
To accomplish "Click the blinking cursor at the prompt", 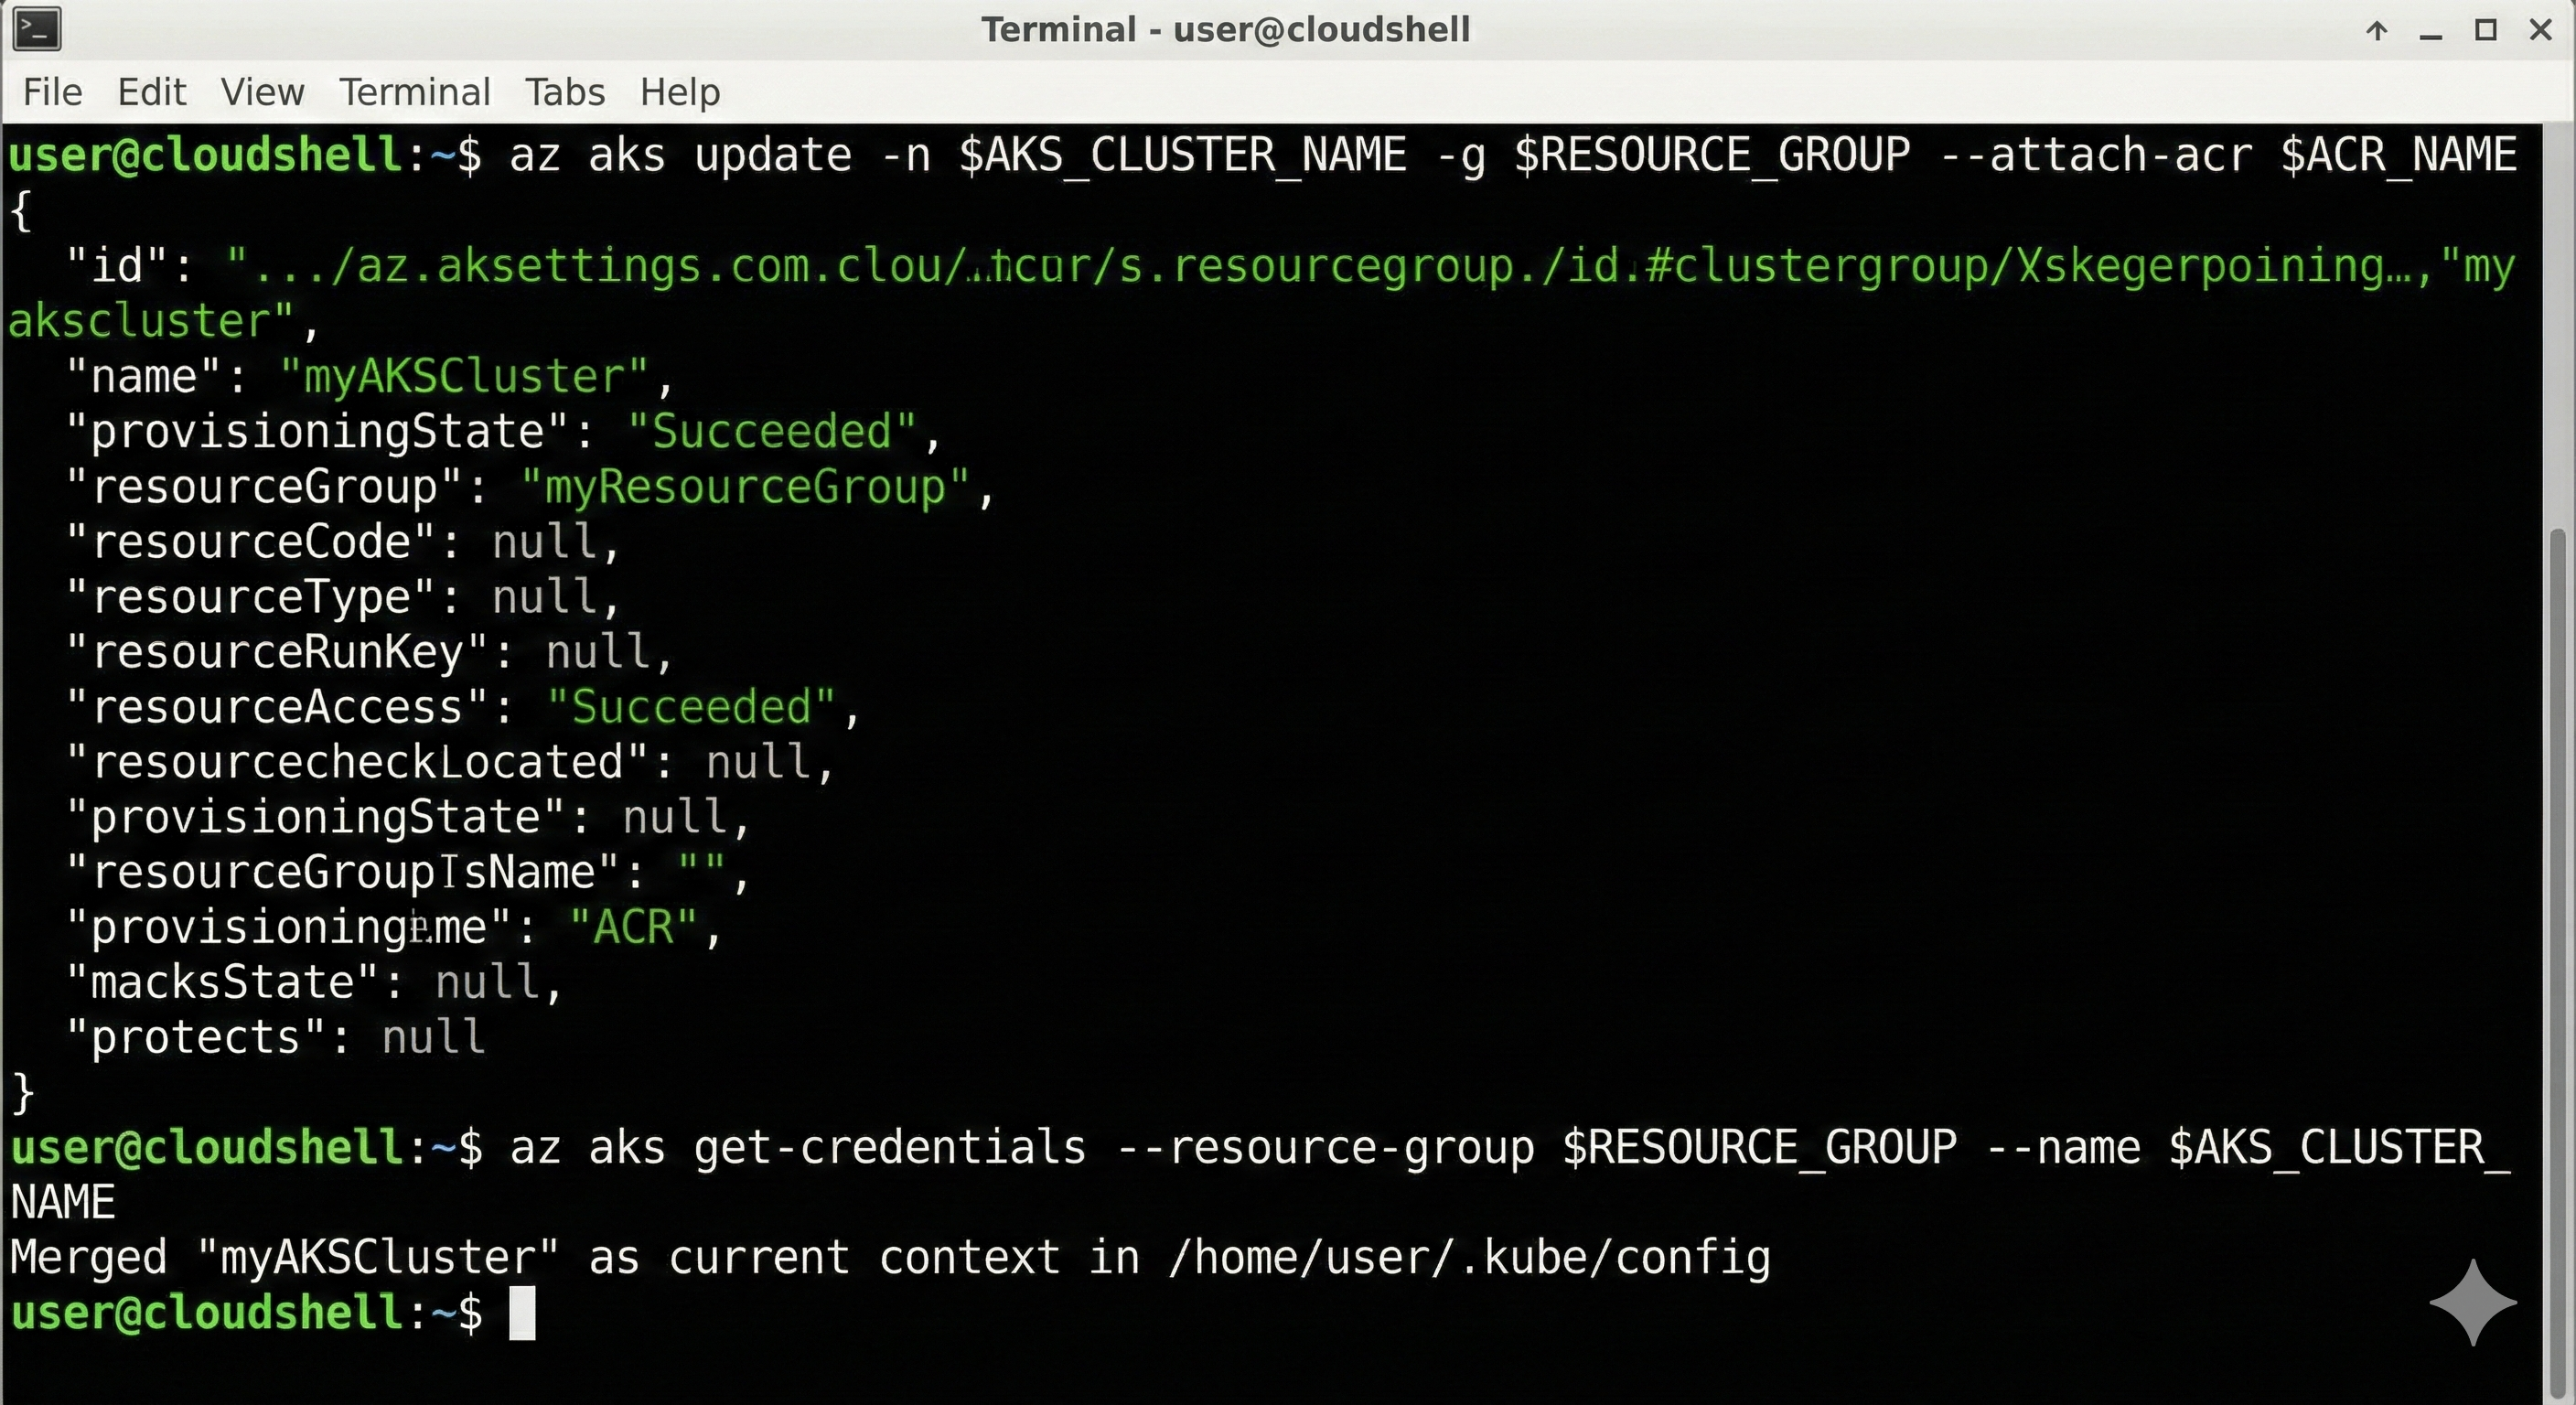I will tap(523, 1314).
